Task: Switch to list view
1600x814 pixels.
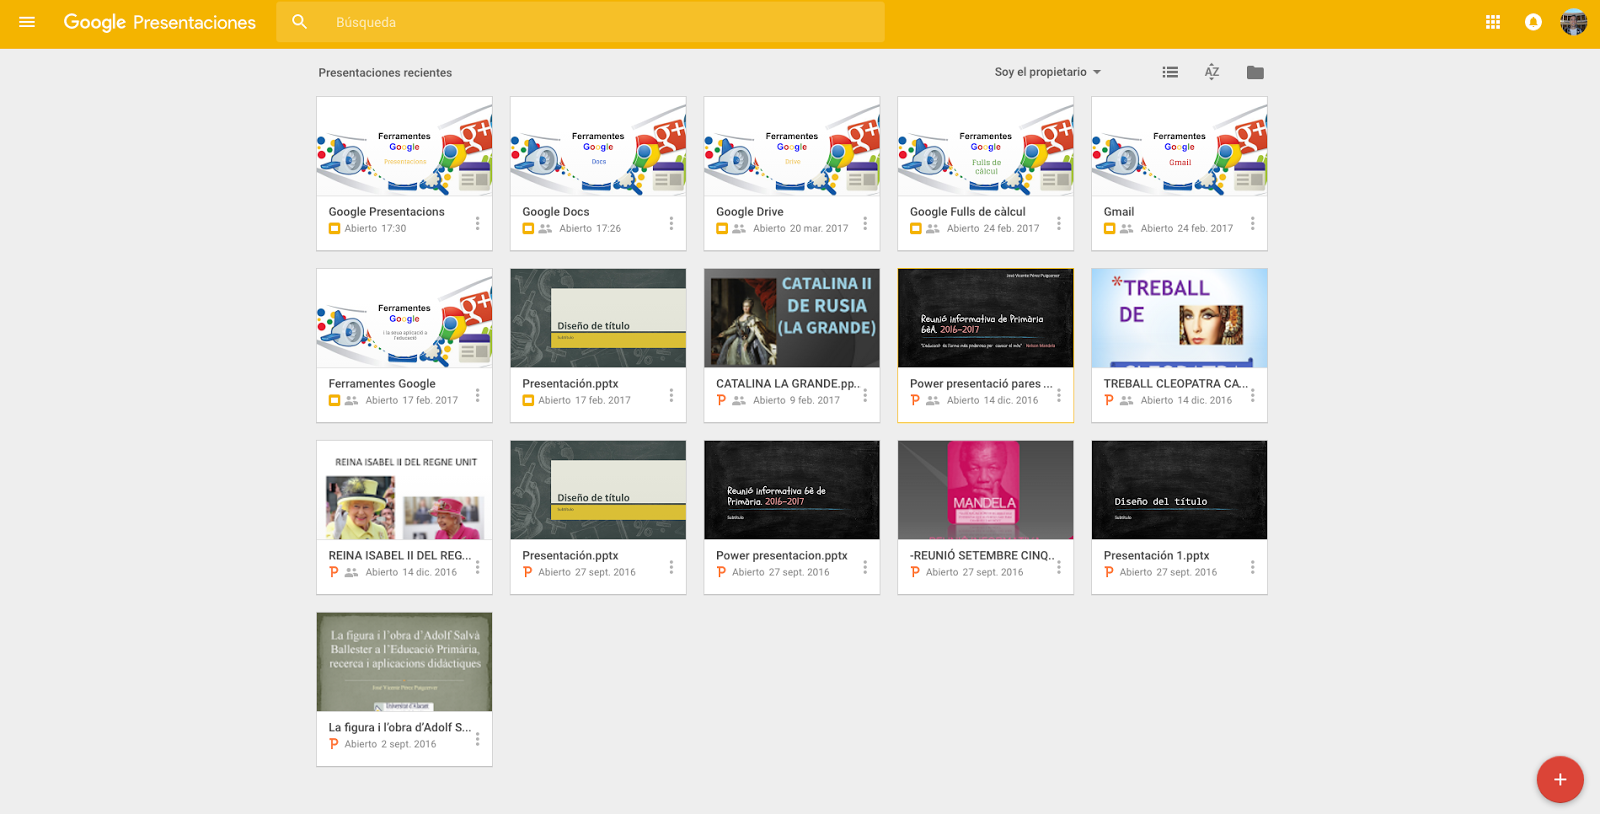Action: coord(1170,72)
